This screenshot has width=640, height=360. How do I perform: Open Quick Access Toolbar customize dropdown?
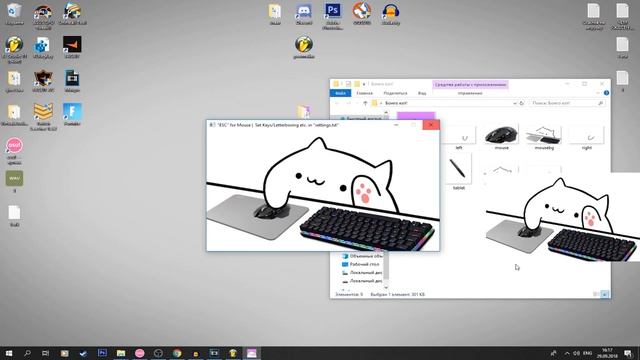pyautogui.click(x=364, y=84)
